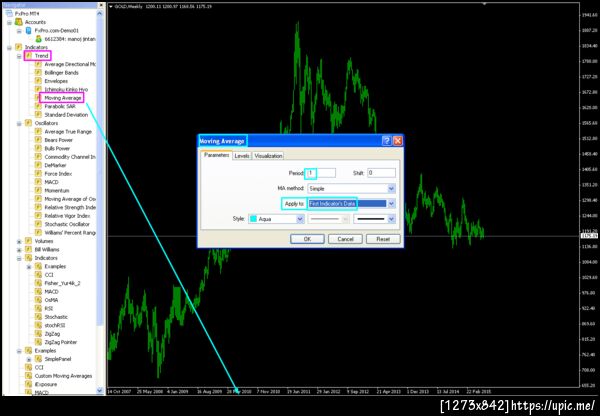The width and height of the screenshot is (600, 416).
Task: Expand the Volumes group
Action: click(x=19, y=241)
